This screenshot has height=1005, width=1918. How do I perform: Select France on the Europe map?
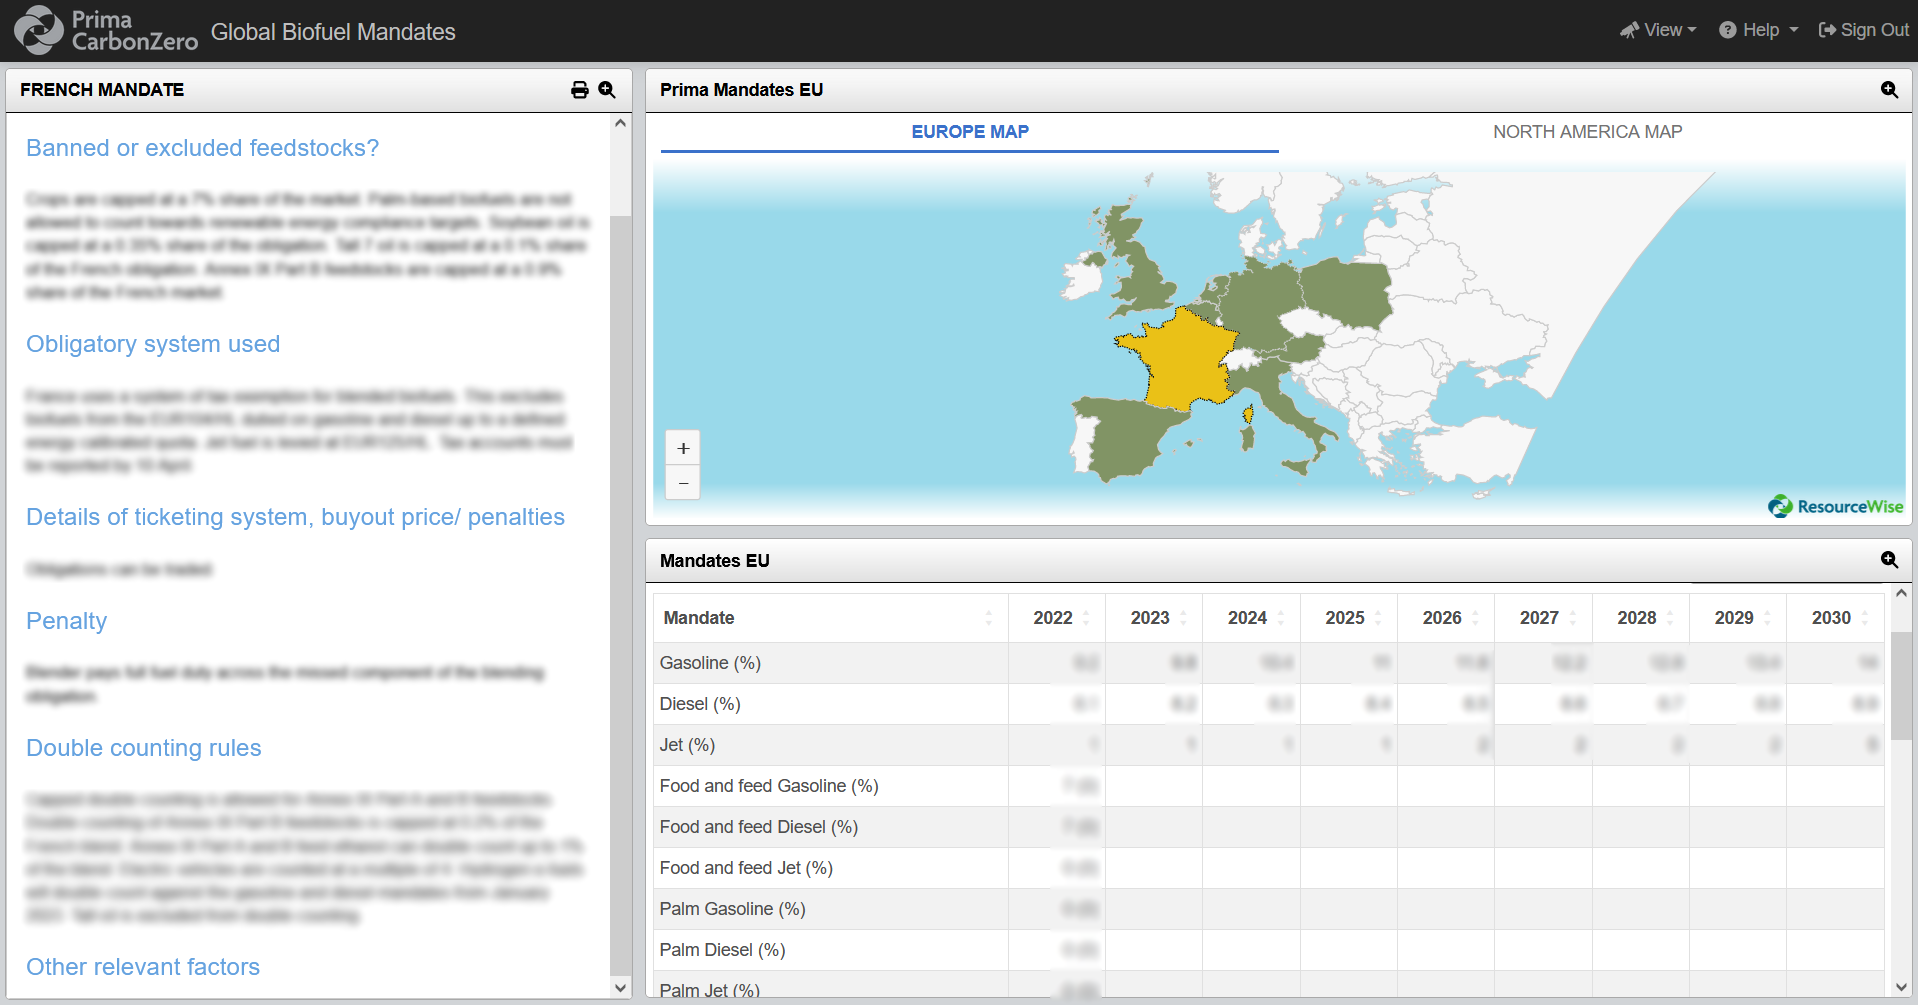(x=1180, y=360)
